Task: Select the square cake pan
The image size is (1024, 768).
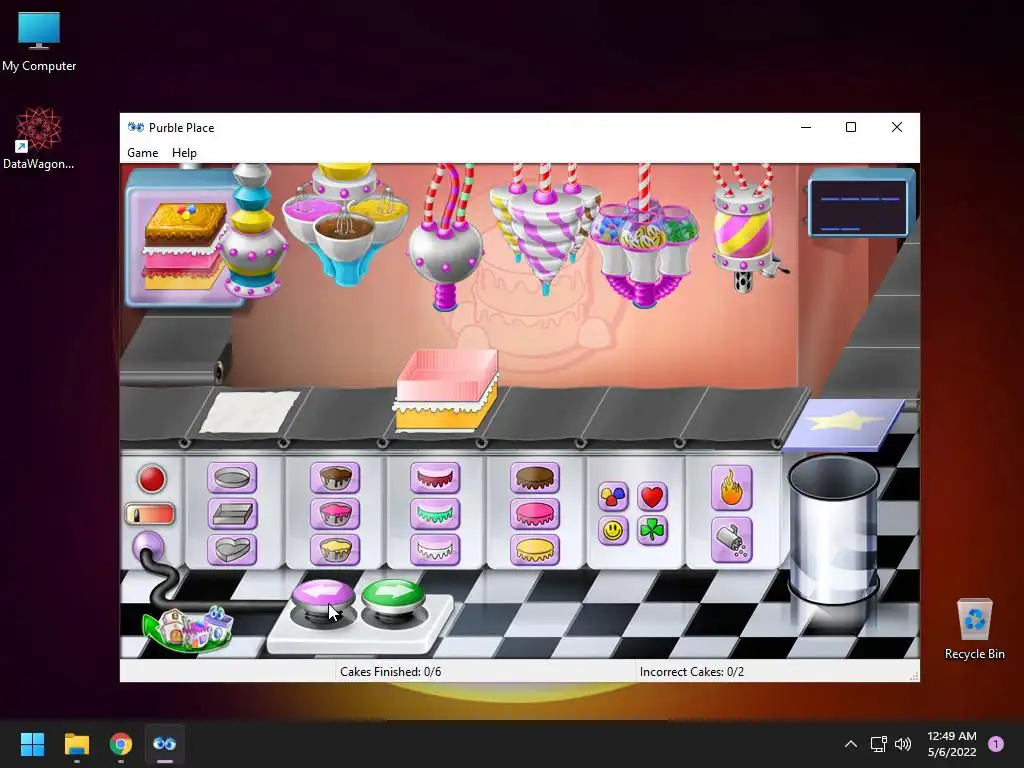Action: 232,514
